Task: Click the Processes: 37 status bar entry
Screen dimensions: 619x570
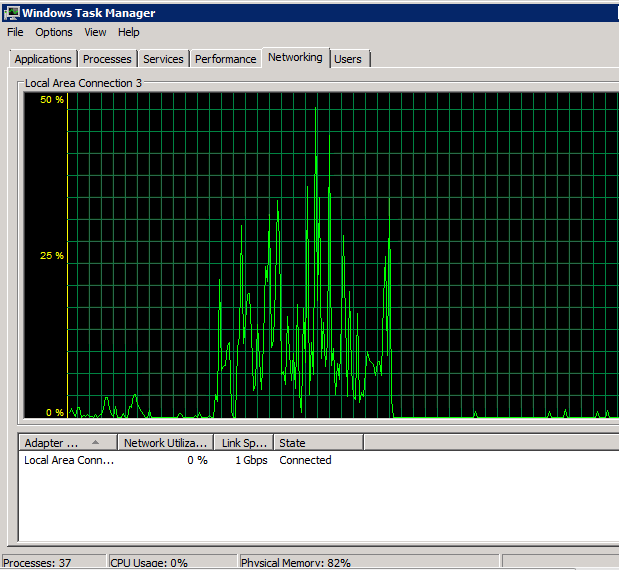Action: (54, 562)
